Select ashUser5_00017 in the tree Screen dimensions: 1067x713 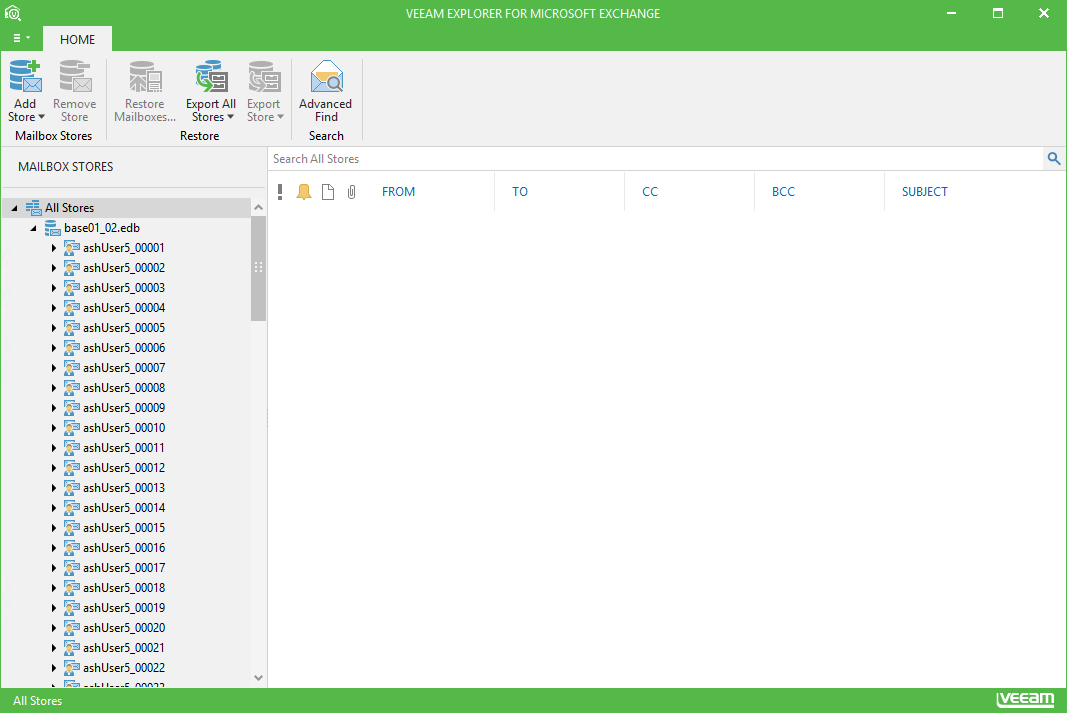124,567
